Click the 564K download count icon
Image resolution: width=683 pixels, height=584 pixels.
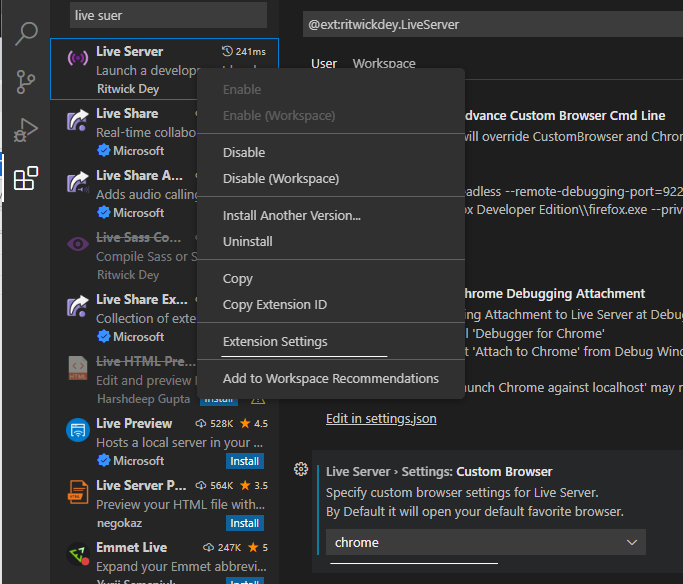pyautogui.click(x=200, y=485)
